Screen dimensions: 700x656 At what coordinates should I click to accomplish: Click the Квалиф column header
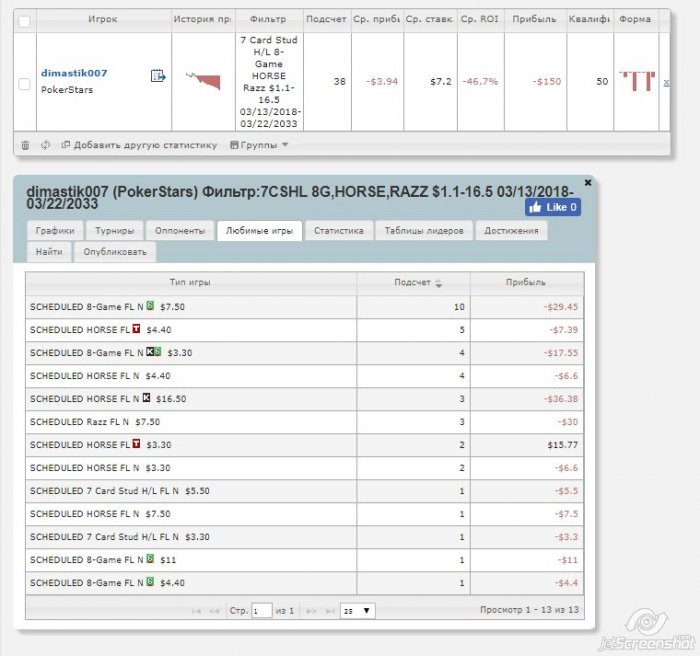point(590,19)
